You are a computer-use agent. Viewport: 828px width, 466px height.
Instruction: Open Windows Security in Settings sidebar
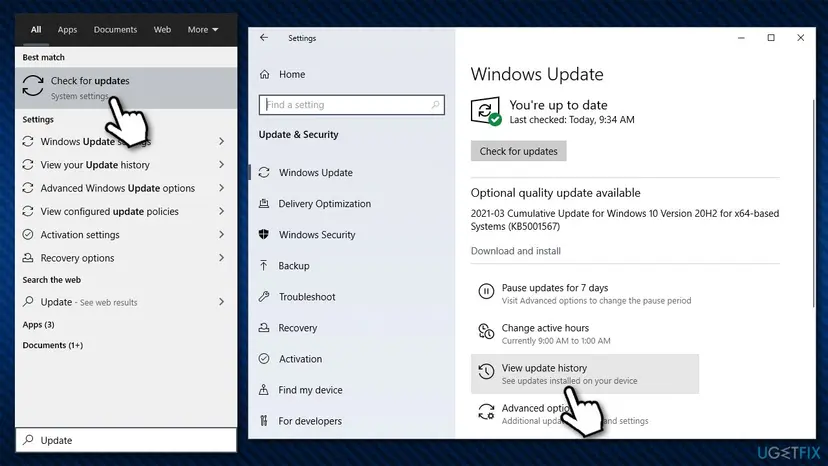(317, 234)
